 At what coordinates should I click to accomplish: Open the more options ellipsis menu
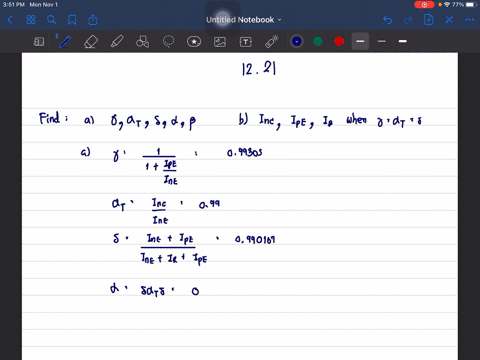pyautogui.click(x=469, y=20)
